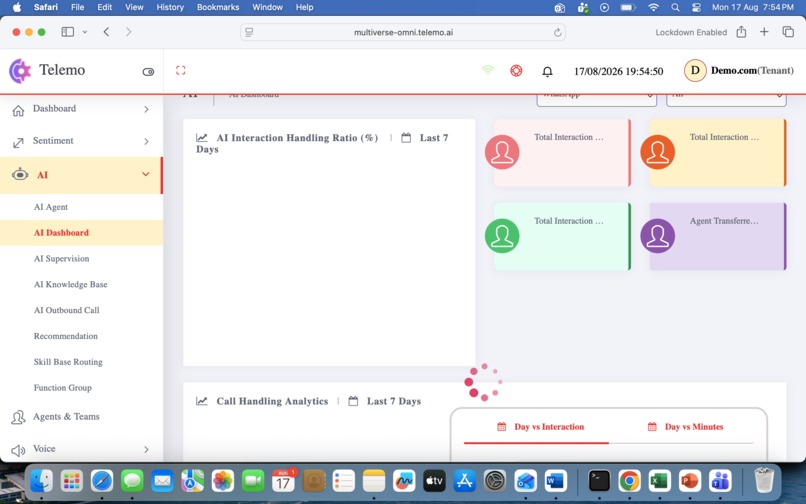This screenshot has height=504, width=806.
Task: Click the Call Handling Analytics heading
Action: coord(272,401)
